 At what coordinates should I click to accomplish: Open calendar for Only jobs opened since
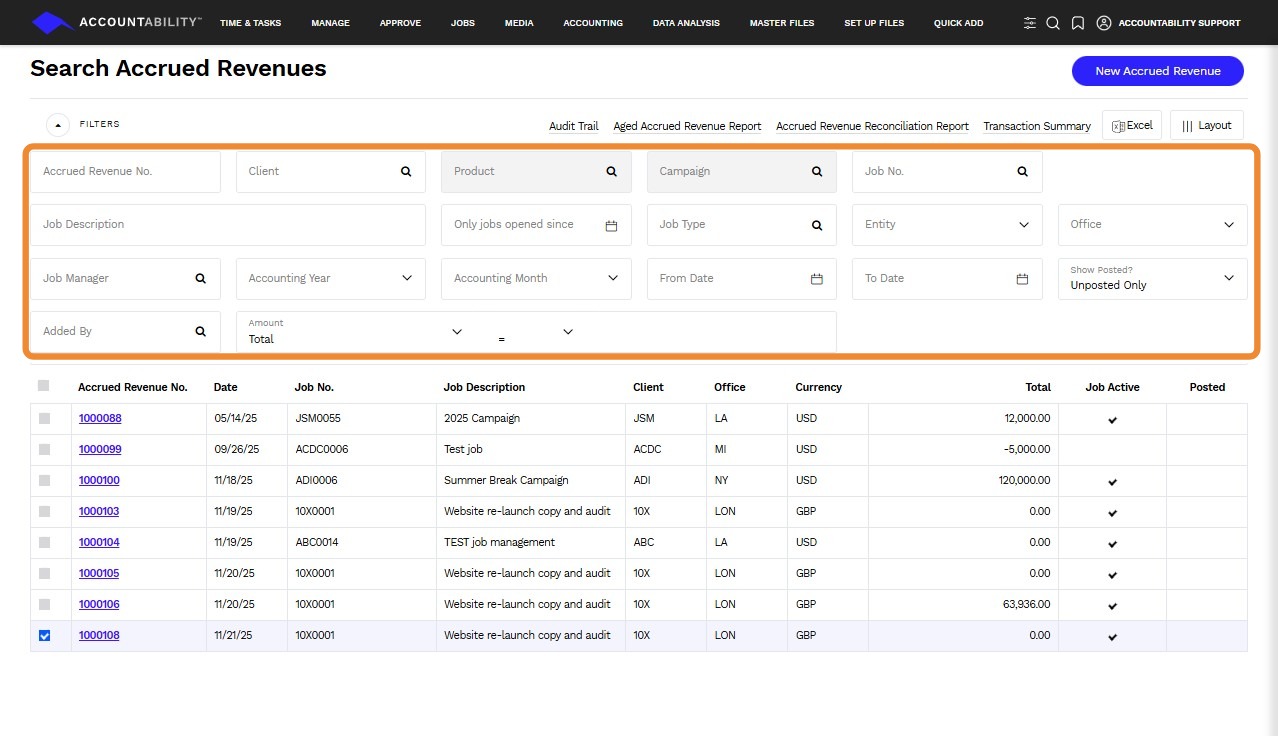point(612,225)
